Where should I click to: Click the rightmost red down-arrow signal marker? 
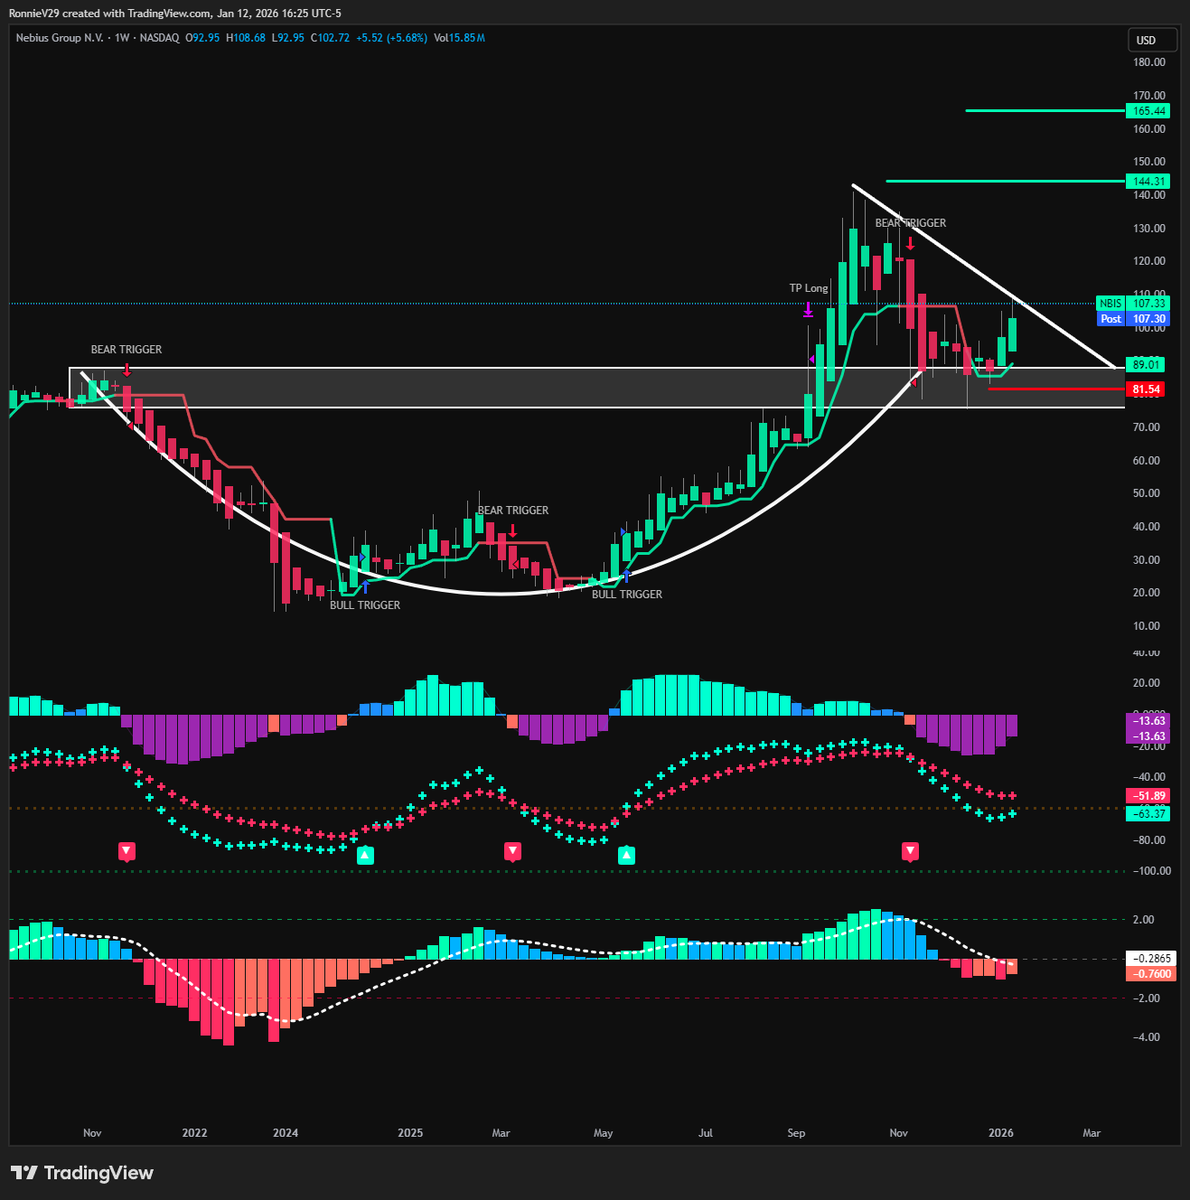tap(910, 852)
